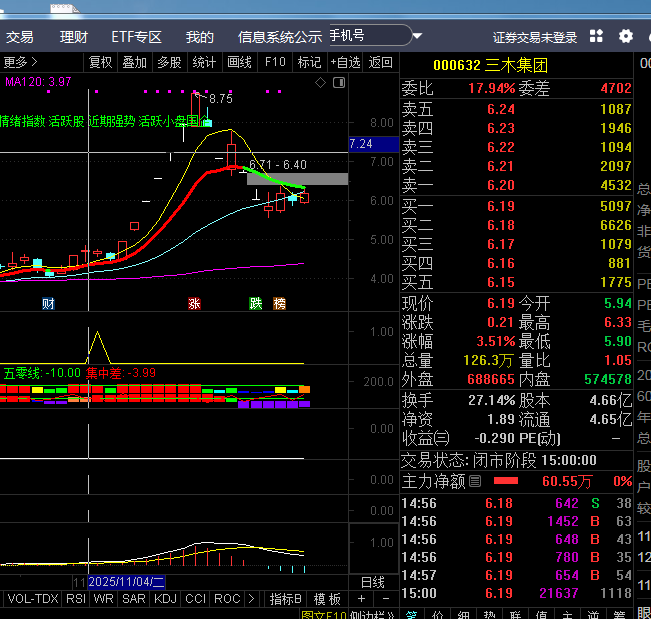
Task: Click the 2025/11/04 date marker on timeline
Action: point(126,581)
